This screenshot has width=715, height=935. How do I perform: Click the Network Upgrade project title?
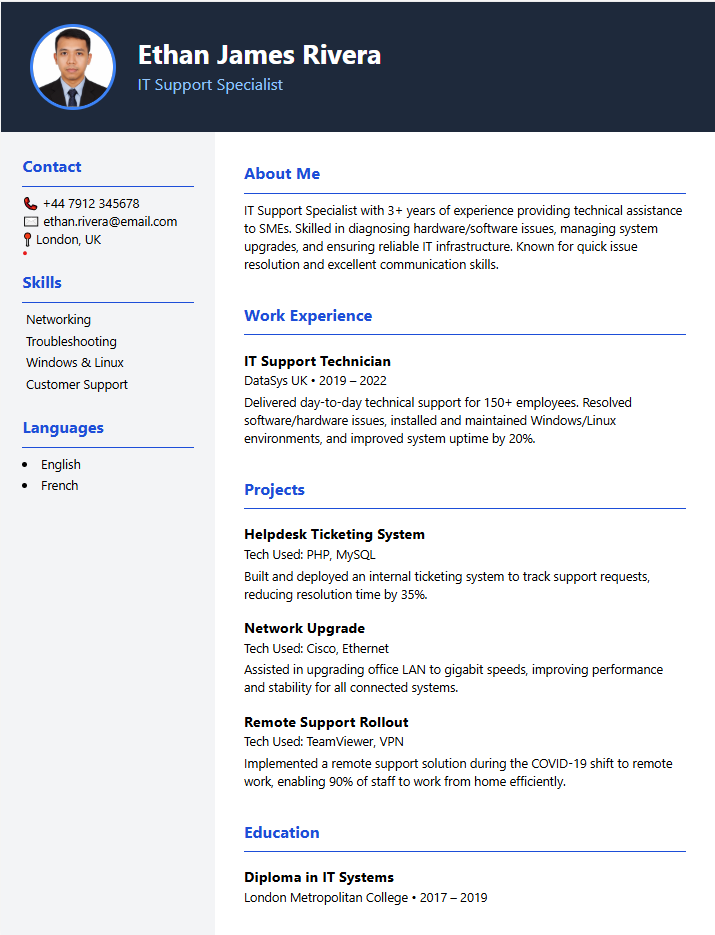(x=304, y=629)
